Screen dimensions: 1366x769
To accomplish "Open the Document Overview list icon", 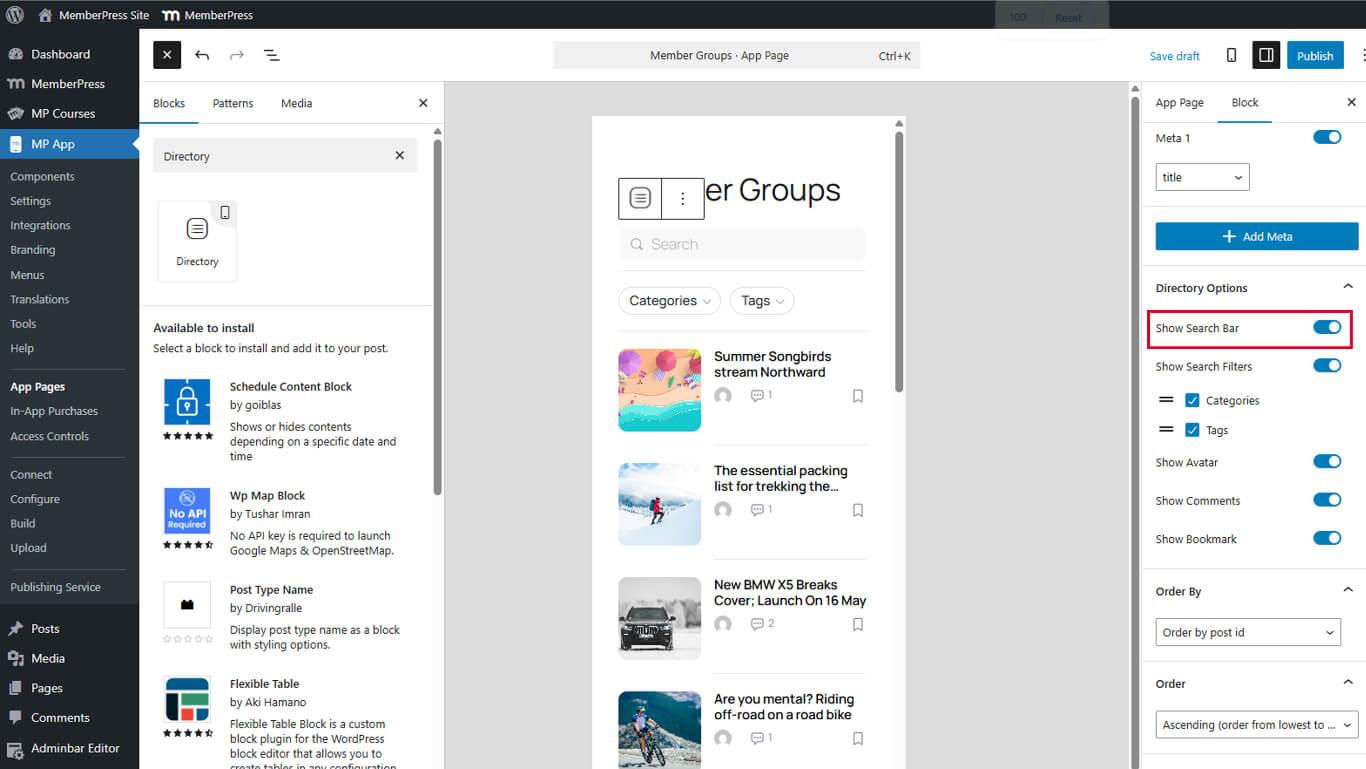I will click(x=271, y=55).
